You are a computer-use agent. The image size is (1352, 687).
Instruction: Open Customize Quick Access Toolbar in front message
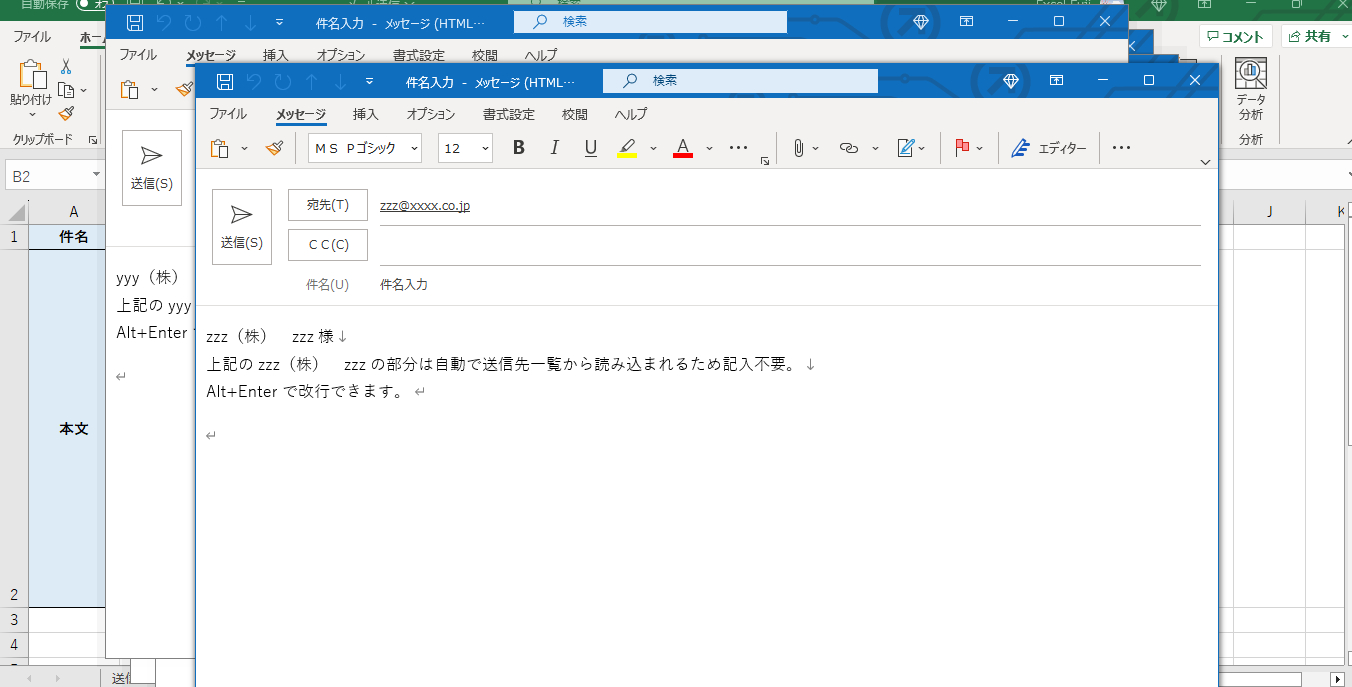tap(369, 81)
